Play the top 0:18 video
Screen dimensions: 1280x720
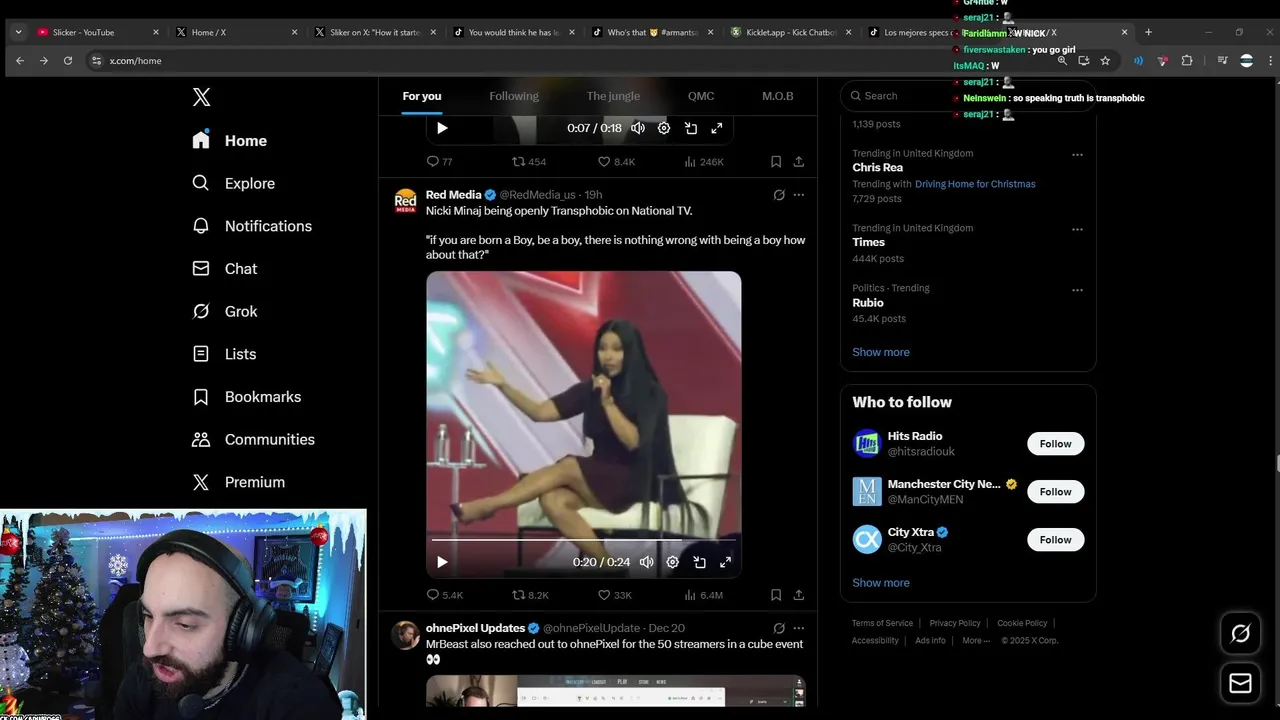442,128
